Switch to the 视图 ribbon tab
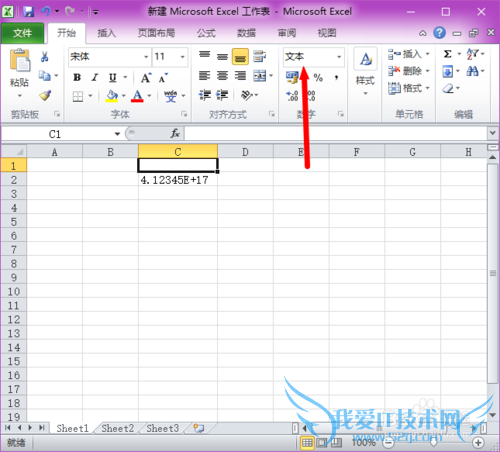500x452 pixels. pos(327,33)
